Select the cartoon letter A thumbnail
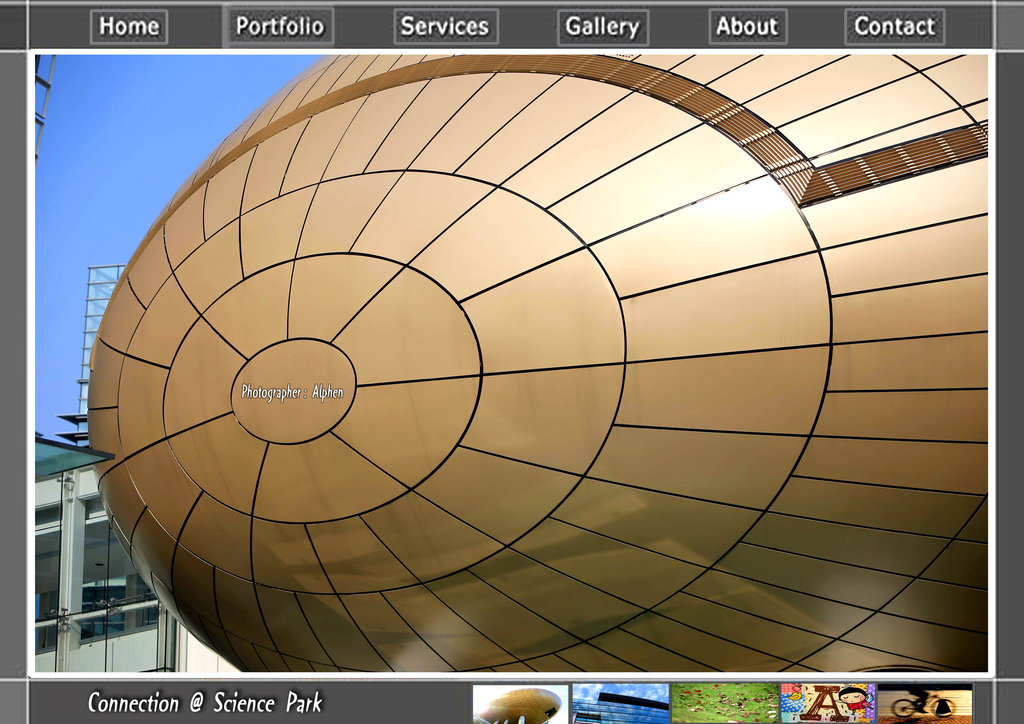 (827, 704)
